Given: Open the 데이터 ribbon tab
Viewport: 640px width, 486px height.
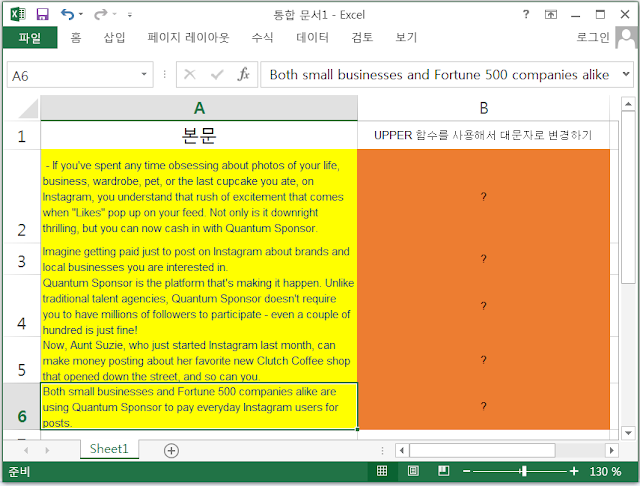Looking at the screenshot, I should [x=312, y=38].
